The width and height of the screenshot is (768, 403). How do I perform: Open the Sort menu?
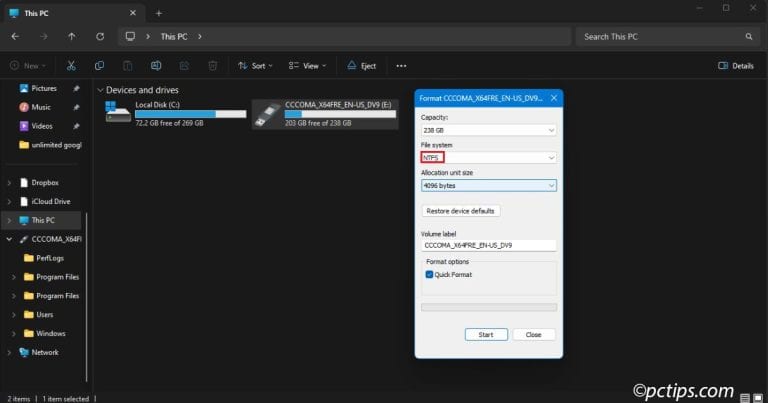(x=253, y=66)
